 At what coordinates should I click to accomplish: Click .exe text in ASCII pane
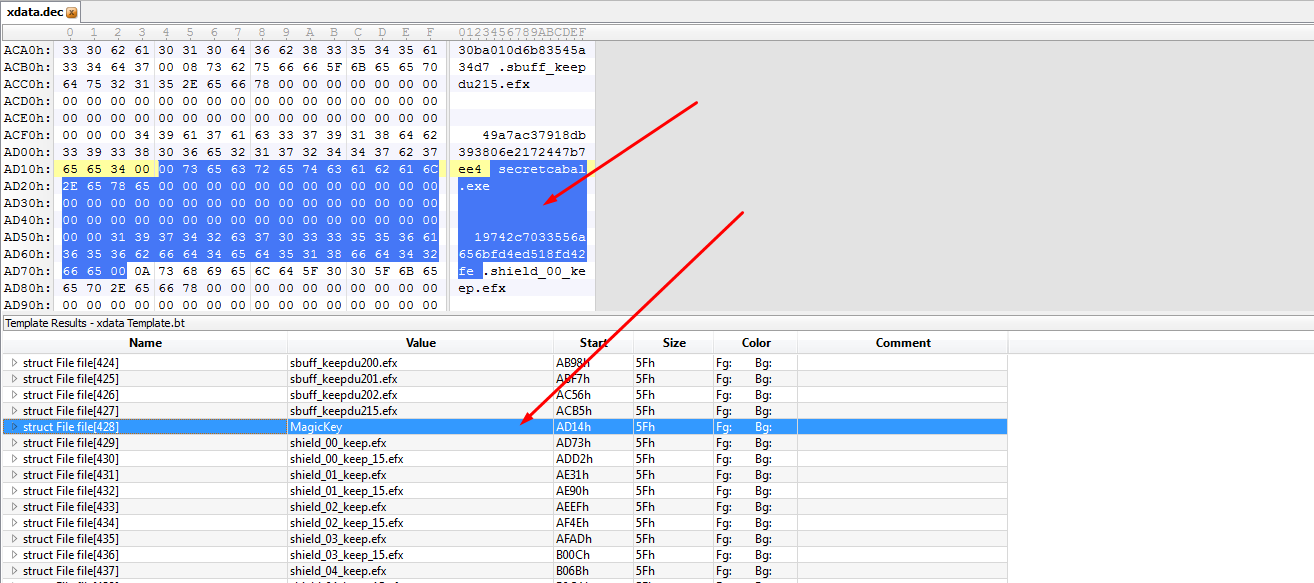(474, 186)
